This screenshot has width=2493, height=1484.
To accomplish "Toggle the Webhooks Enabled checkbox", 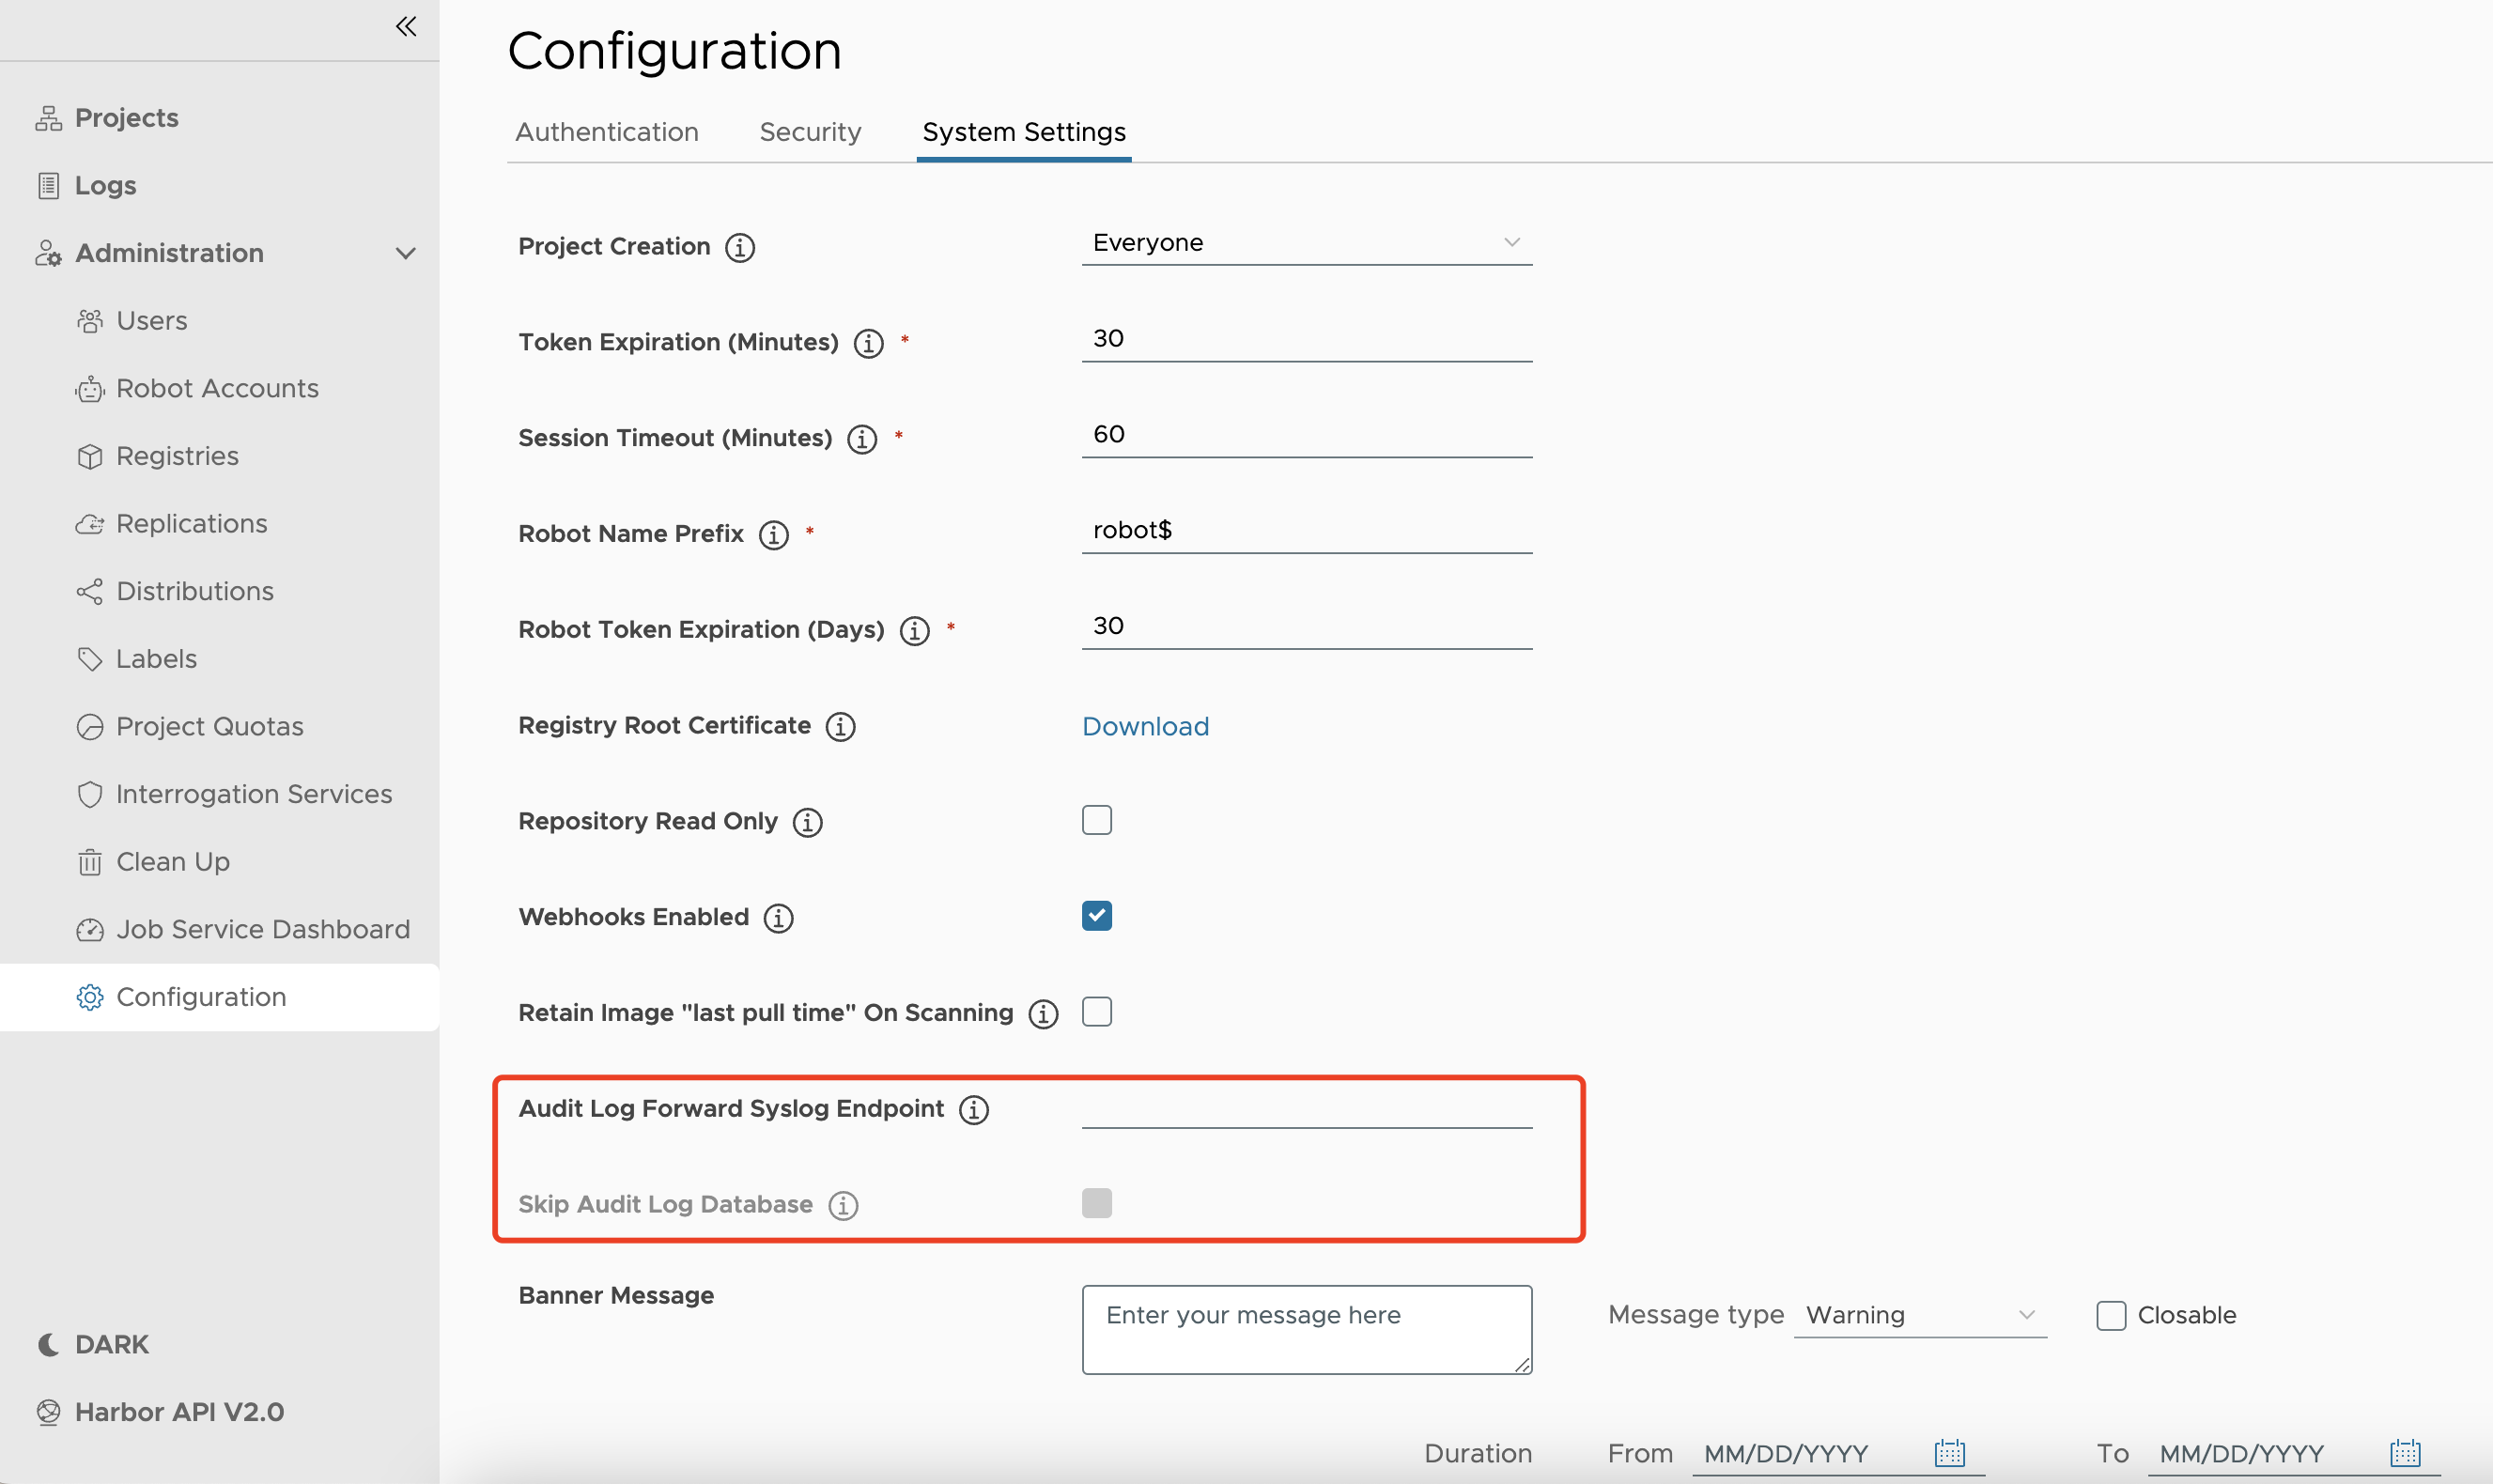I will click(1095, 915).
